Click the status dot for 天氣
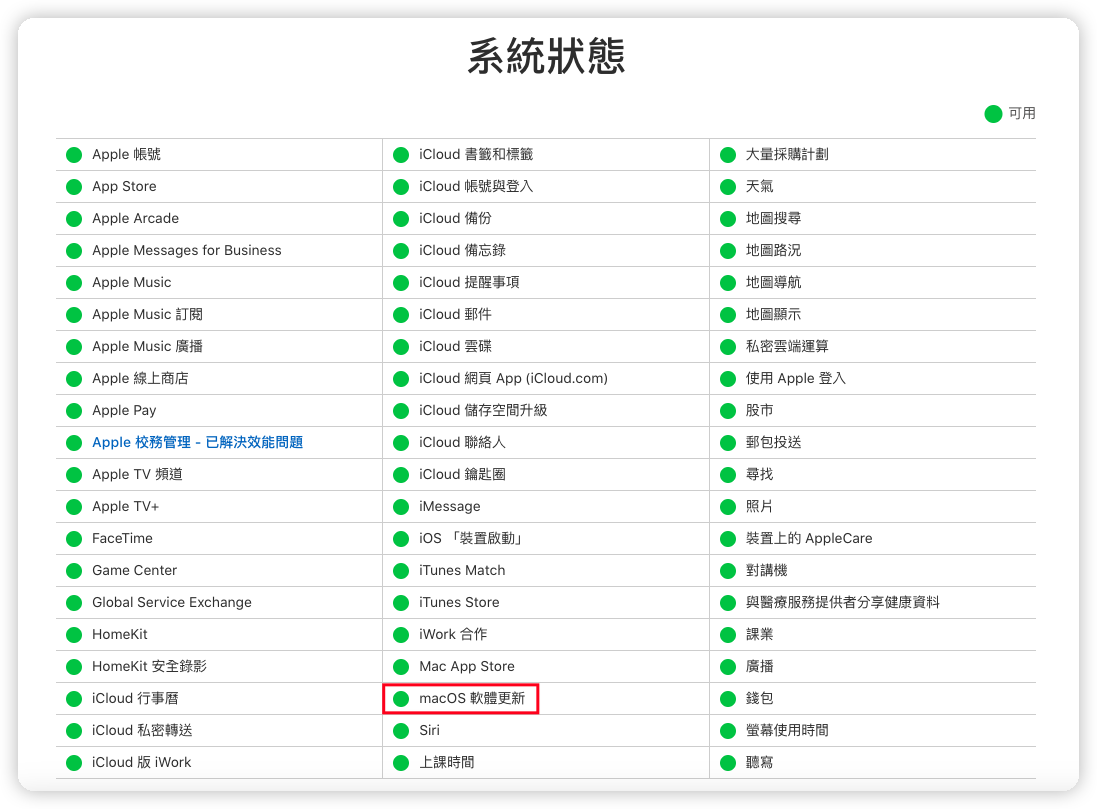 pyautogui.click(x=728, y=187)
